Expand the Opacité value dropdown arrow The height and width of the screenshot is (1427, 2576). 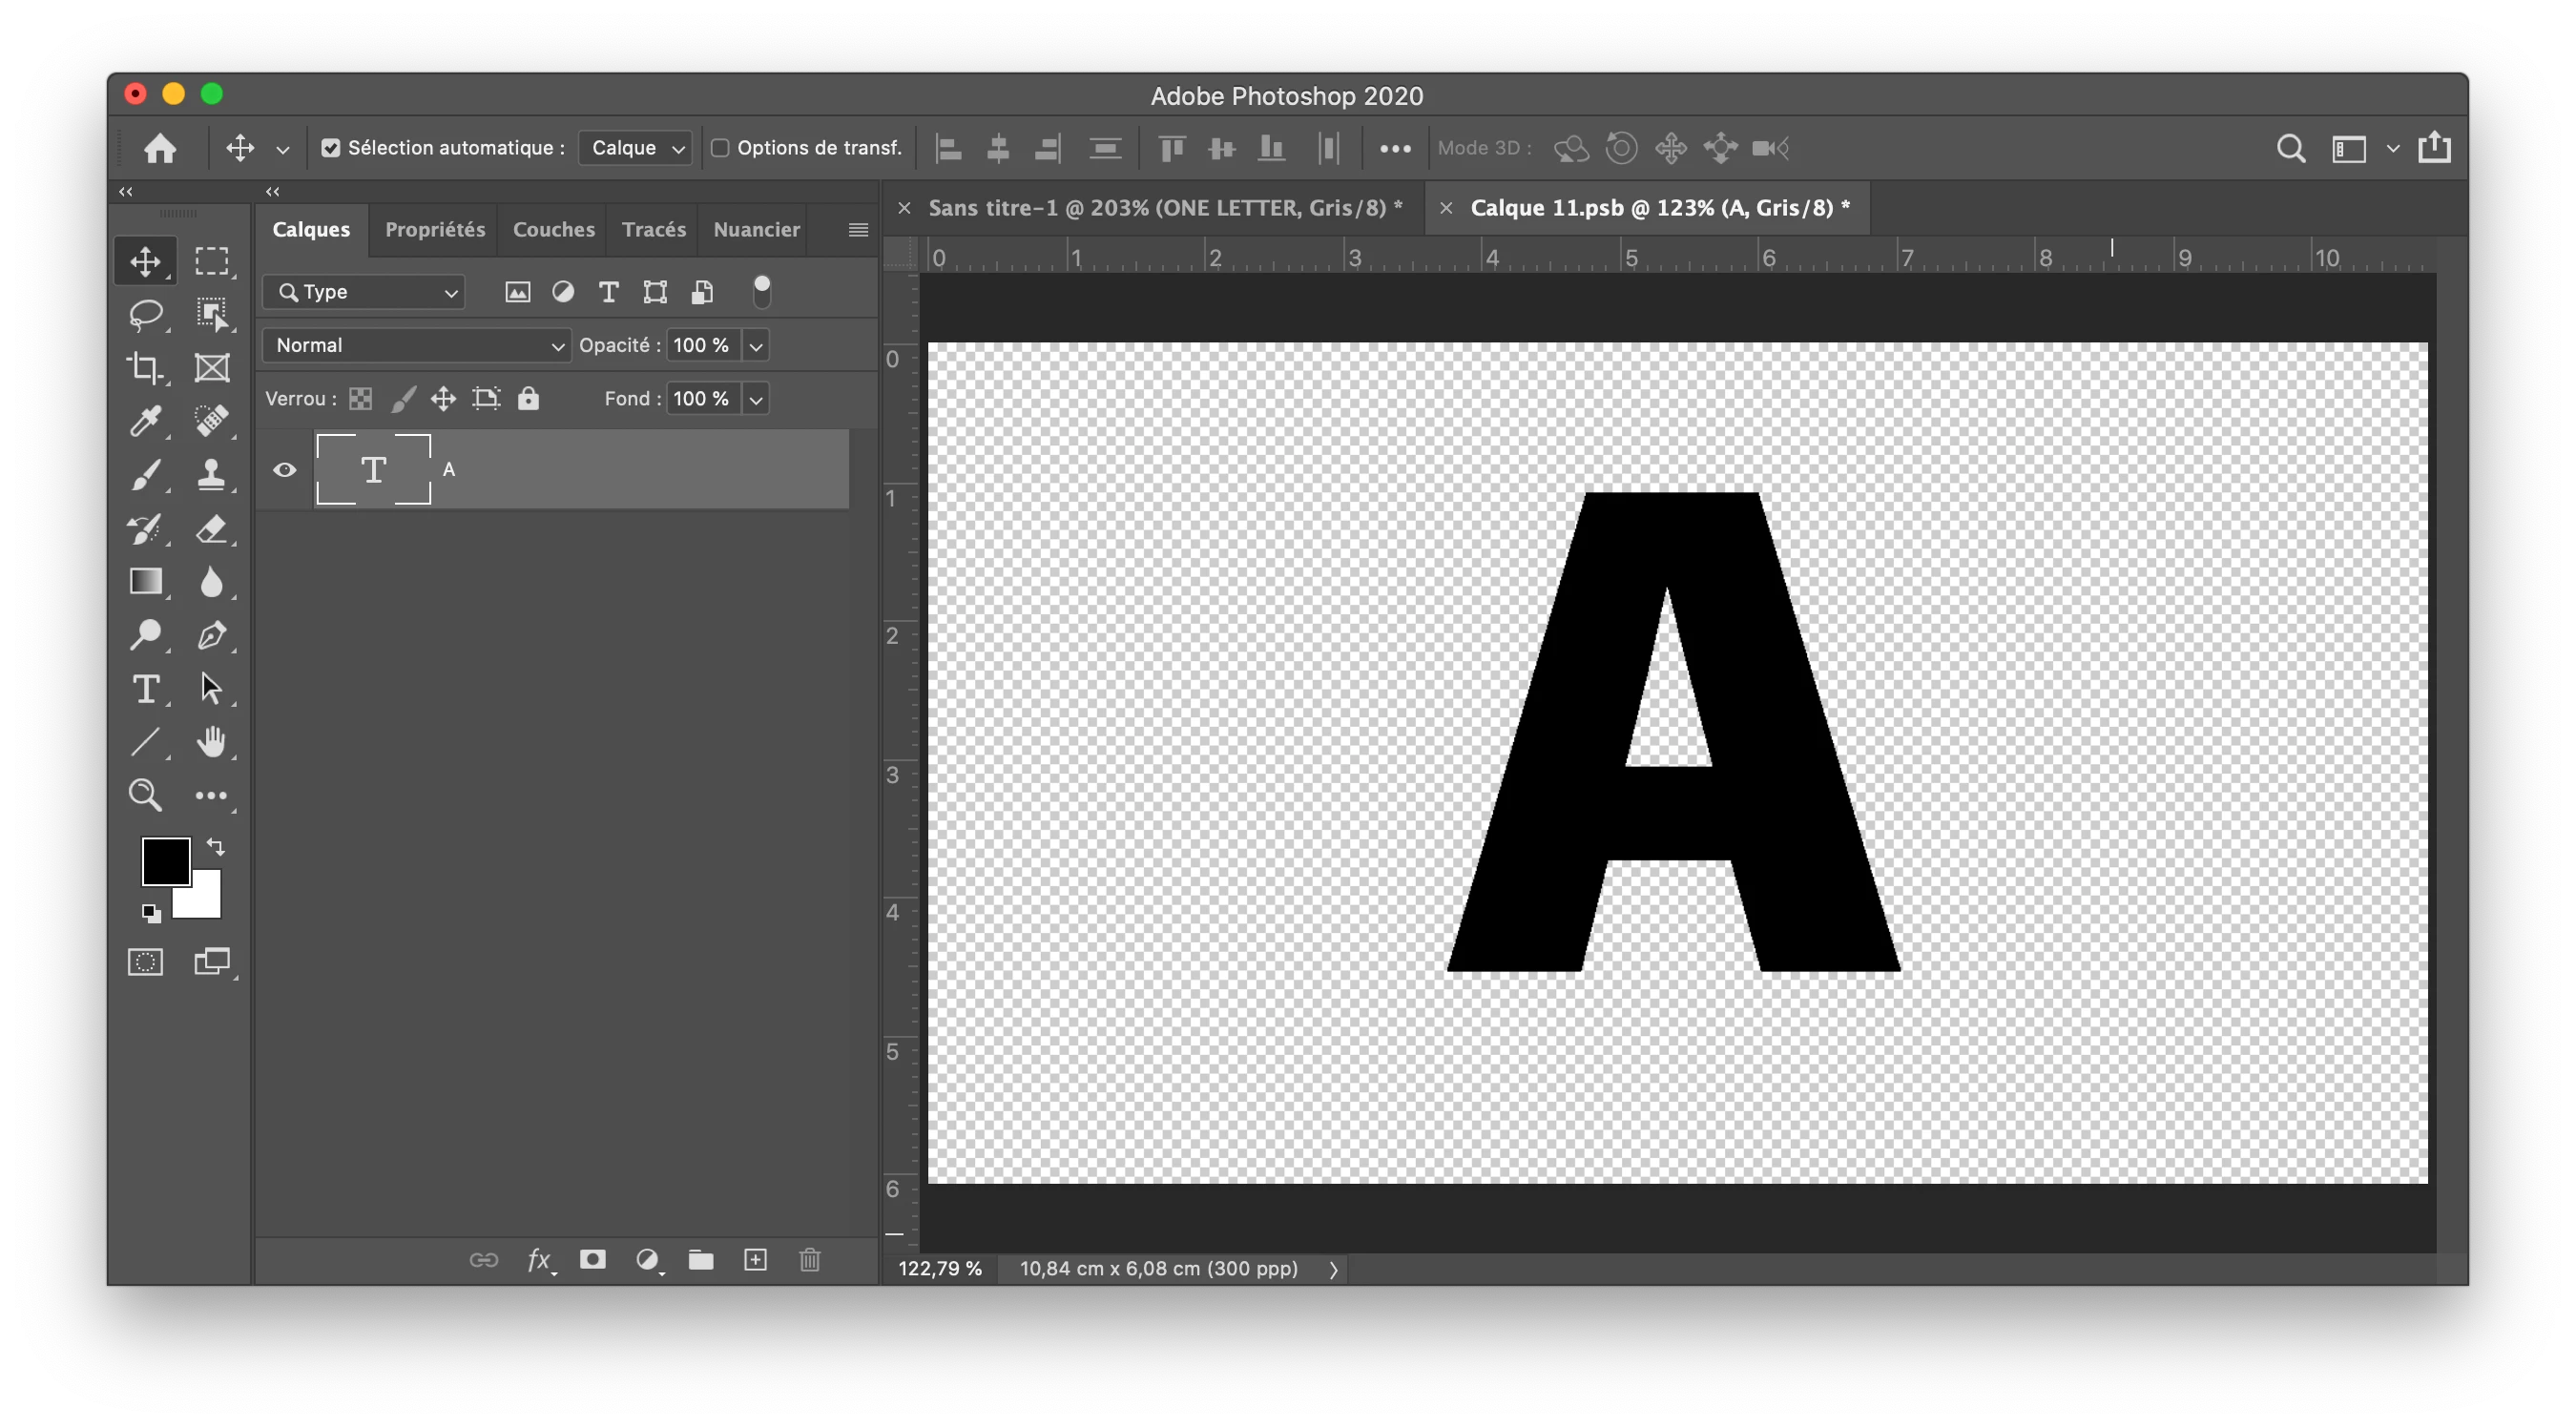click(757, 346)
